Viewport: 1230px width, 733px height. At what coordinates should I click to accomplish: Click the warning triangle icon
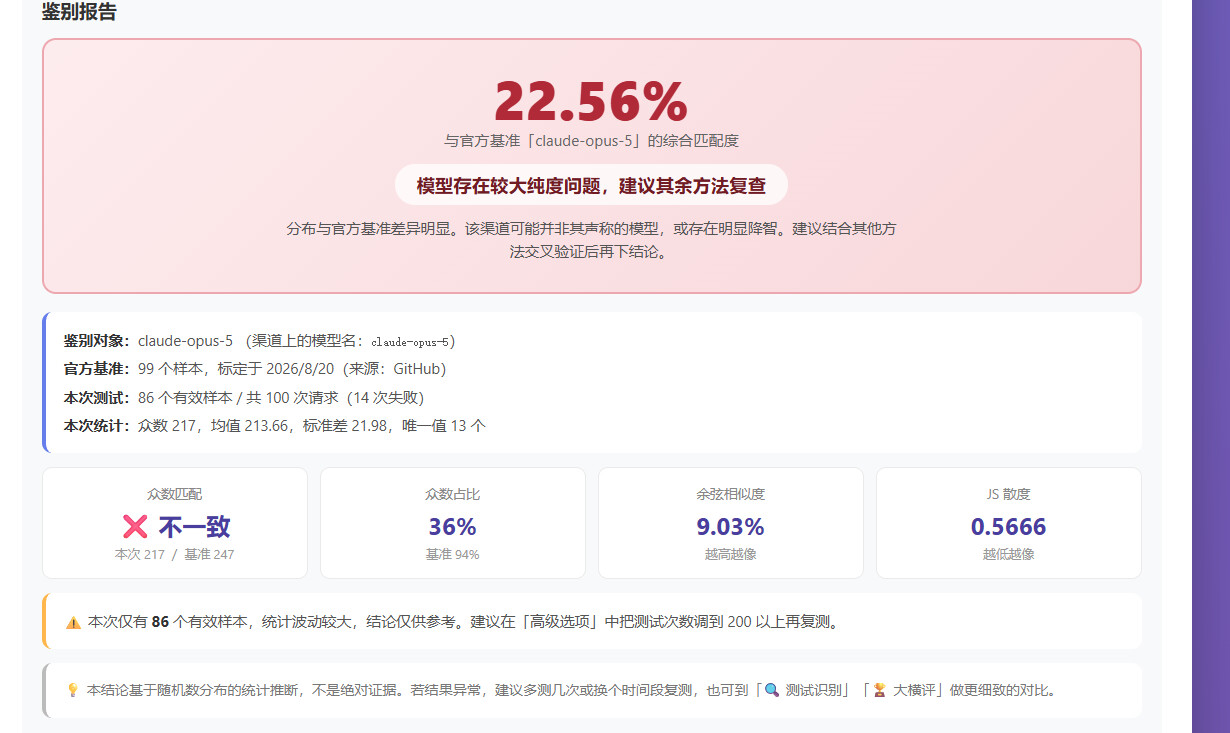[x=73, y=622]
